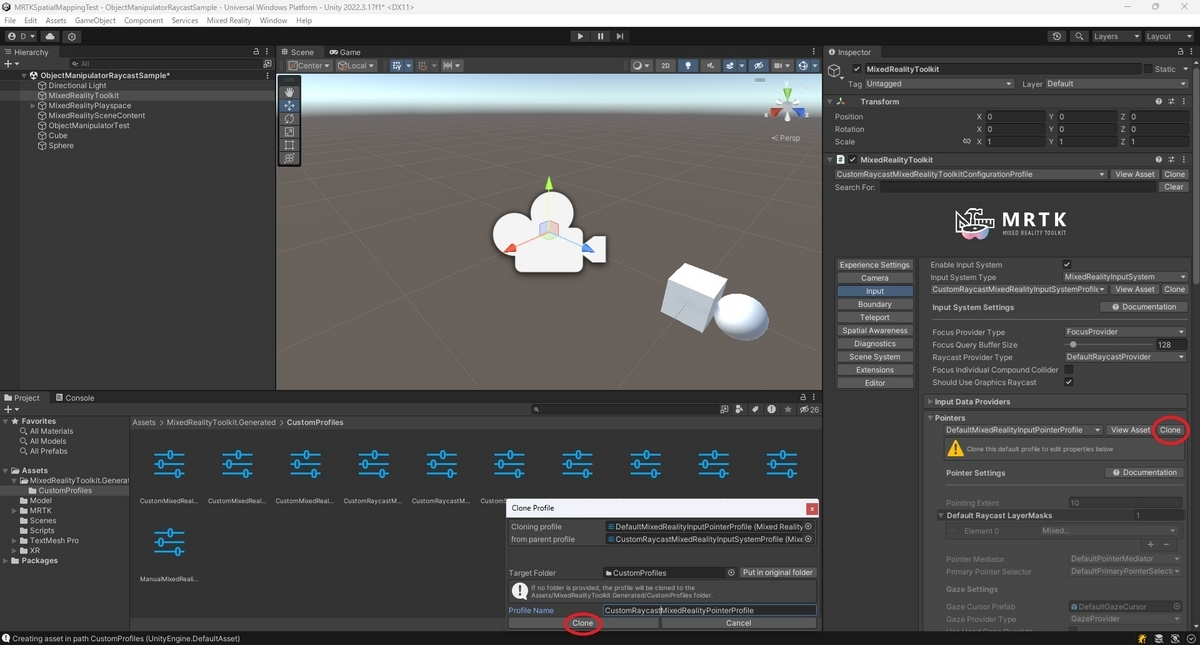Screen dimensions: 1200x645
Task: Toggle the Static checkbox
Action: pos(1148,69)
